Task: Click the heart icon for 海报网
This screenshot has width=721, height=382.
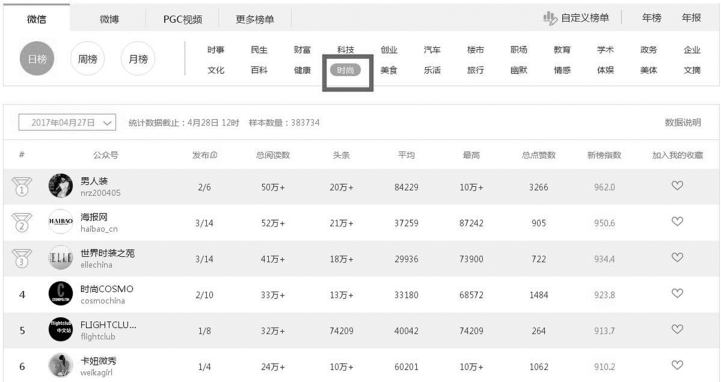Action: tap(677, 221)
